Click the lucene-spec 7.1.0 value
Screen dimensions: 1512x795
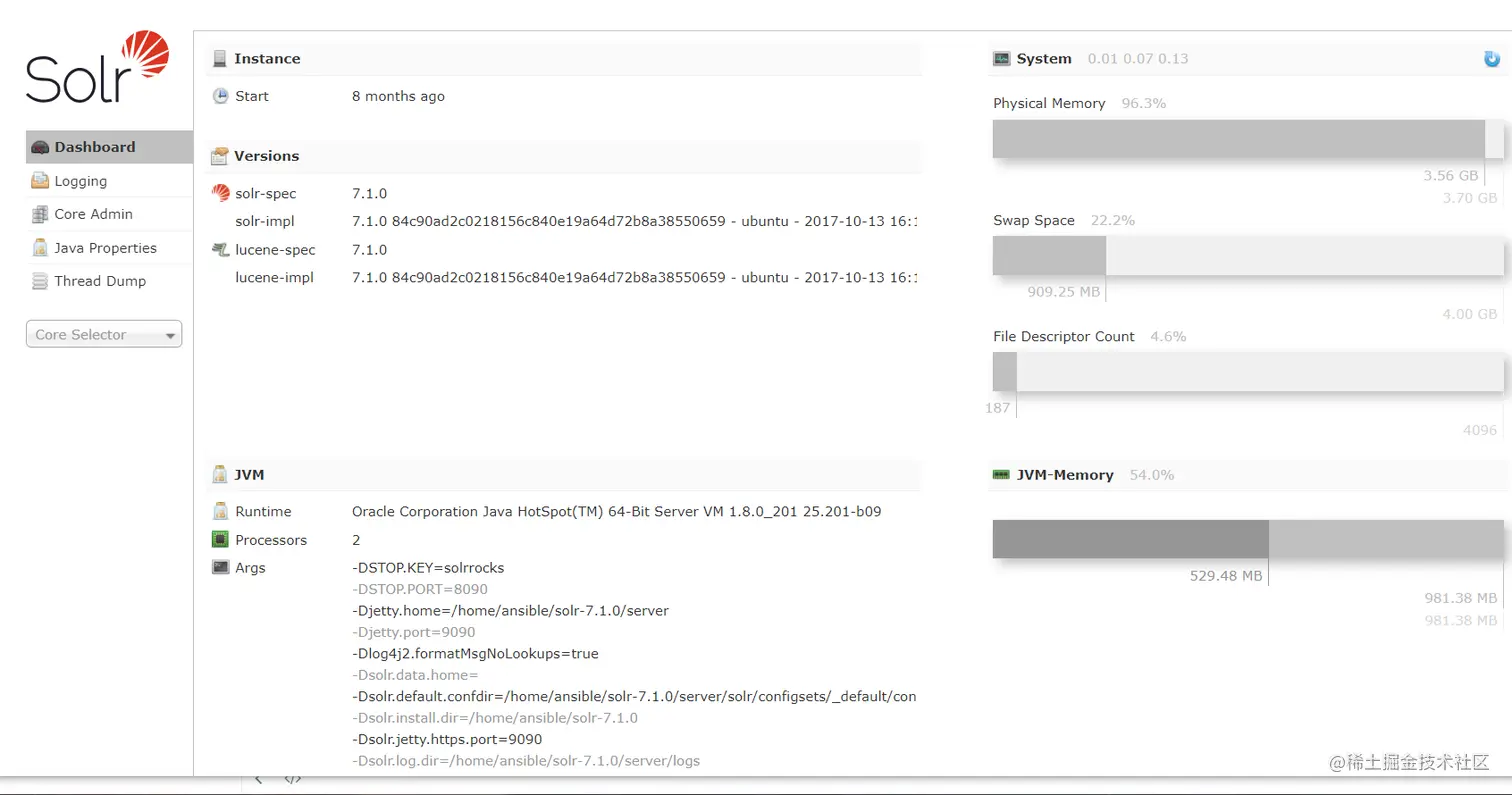point(369,249)
